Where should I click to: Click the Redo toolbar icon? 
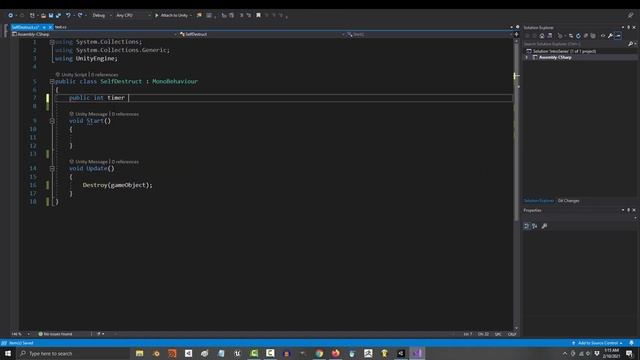[80, 15]
